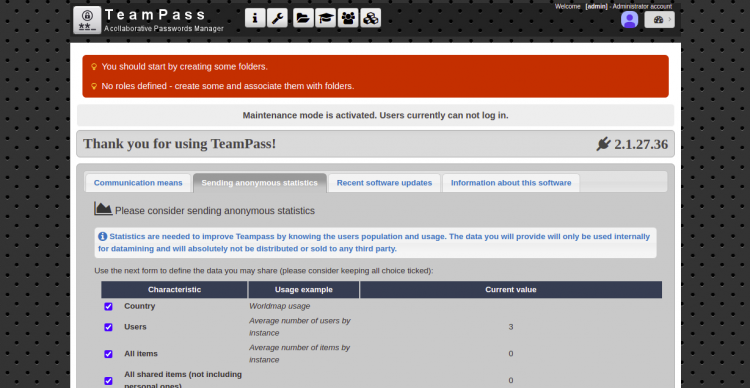
Task: Click version number 2.1.27.36
Action: 641,144
